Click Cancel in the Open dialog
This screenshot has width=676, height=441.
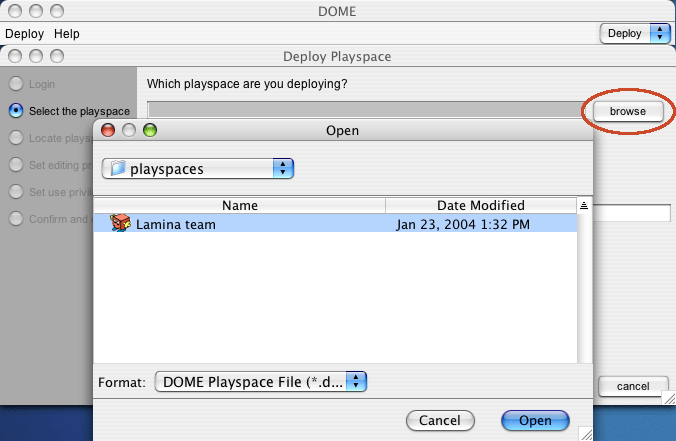[440, 420]
